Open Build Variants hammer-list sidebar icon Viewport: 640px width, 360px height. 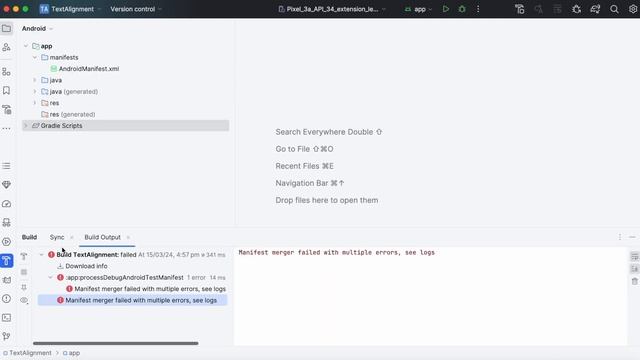pos(7,109)
